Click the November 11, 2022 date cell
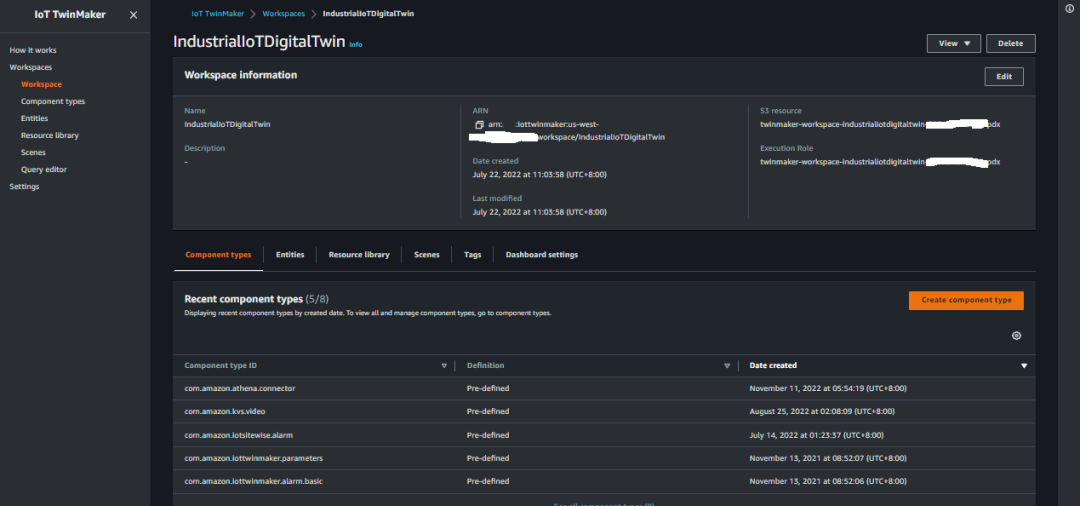 [x=828, y=388]
